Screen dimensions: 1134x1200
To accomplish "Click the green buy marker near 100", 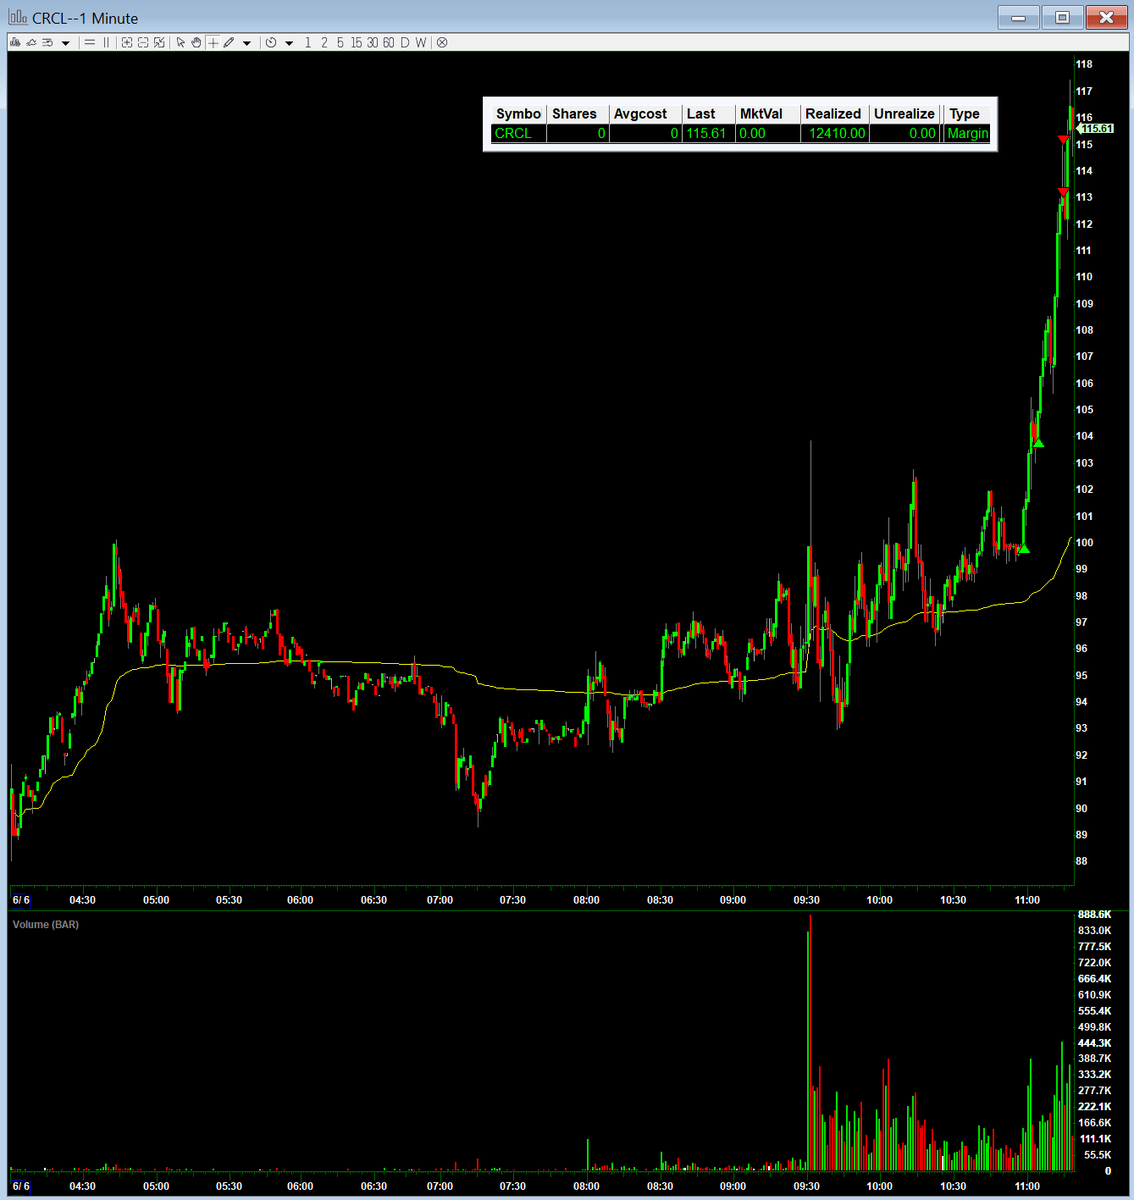I will click(1023, 548).
